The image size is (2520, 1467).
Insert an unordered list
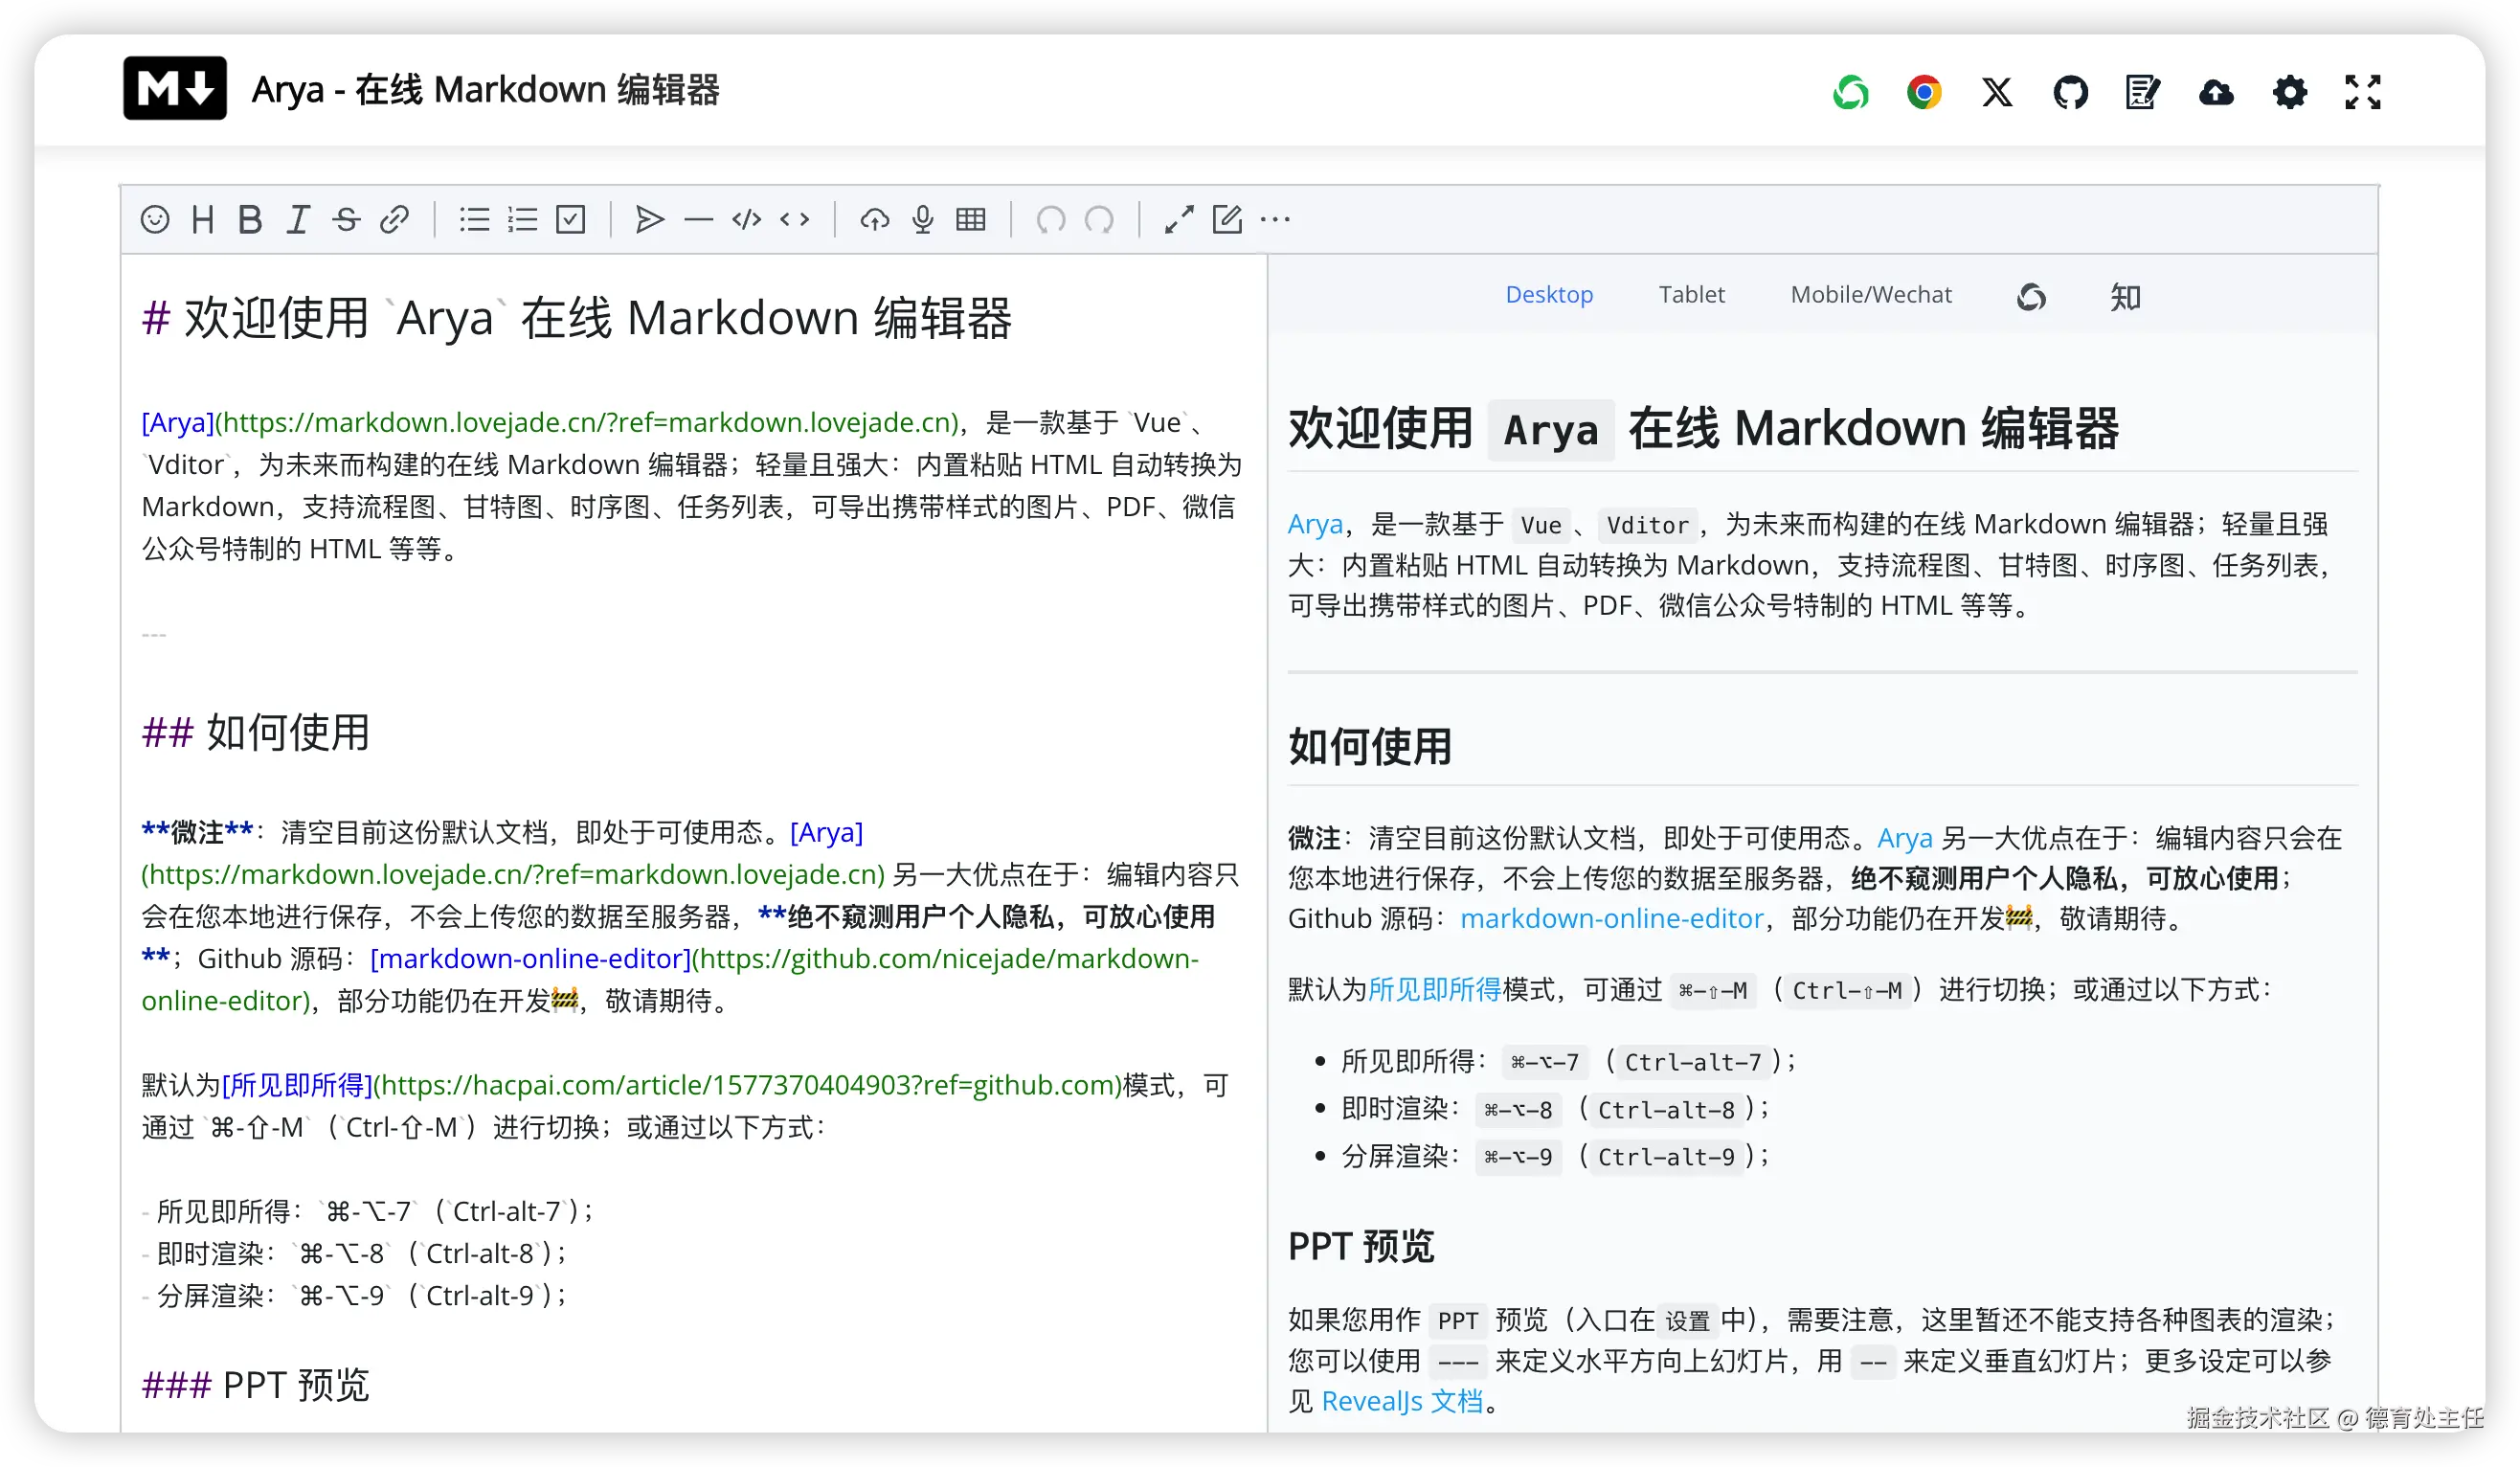point(474,219)
